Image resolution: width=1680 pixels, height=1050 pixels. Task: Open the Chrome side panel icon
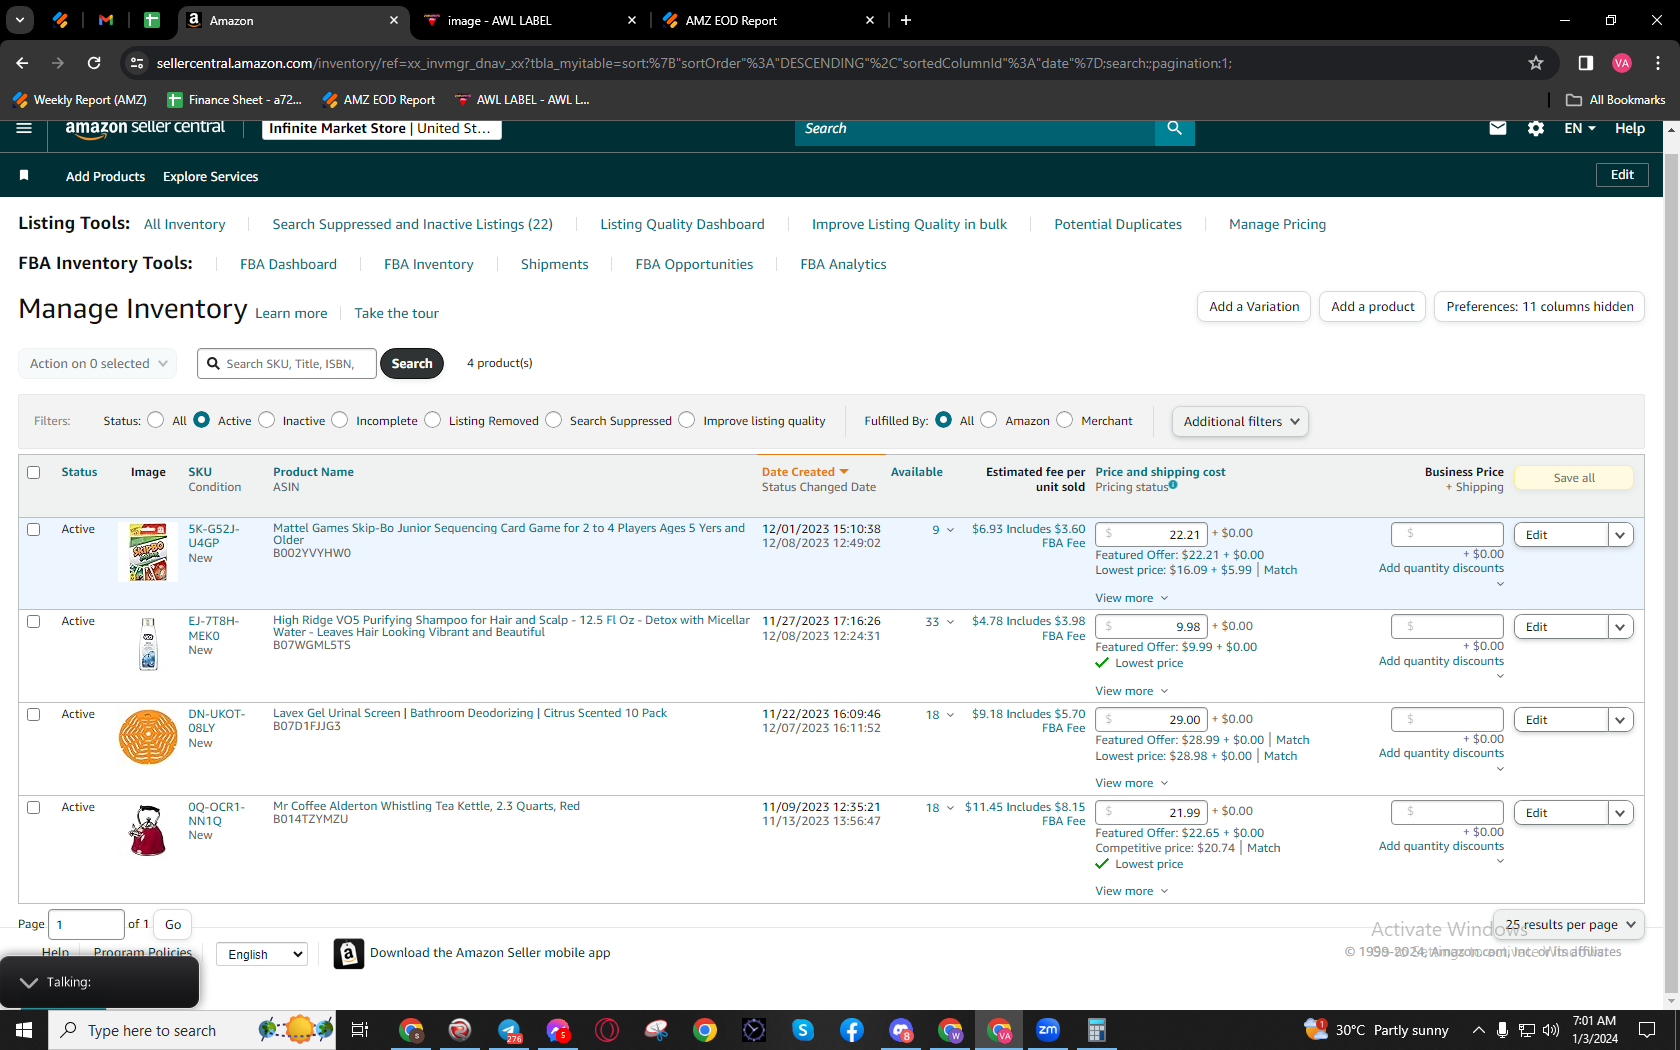coord(1585,63)
